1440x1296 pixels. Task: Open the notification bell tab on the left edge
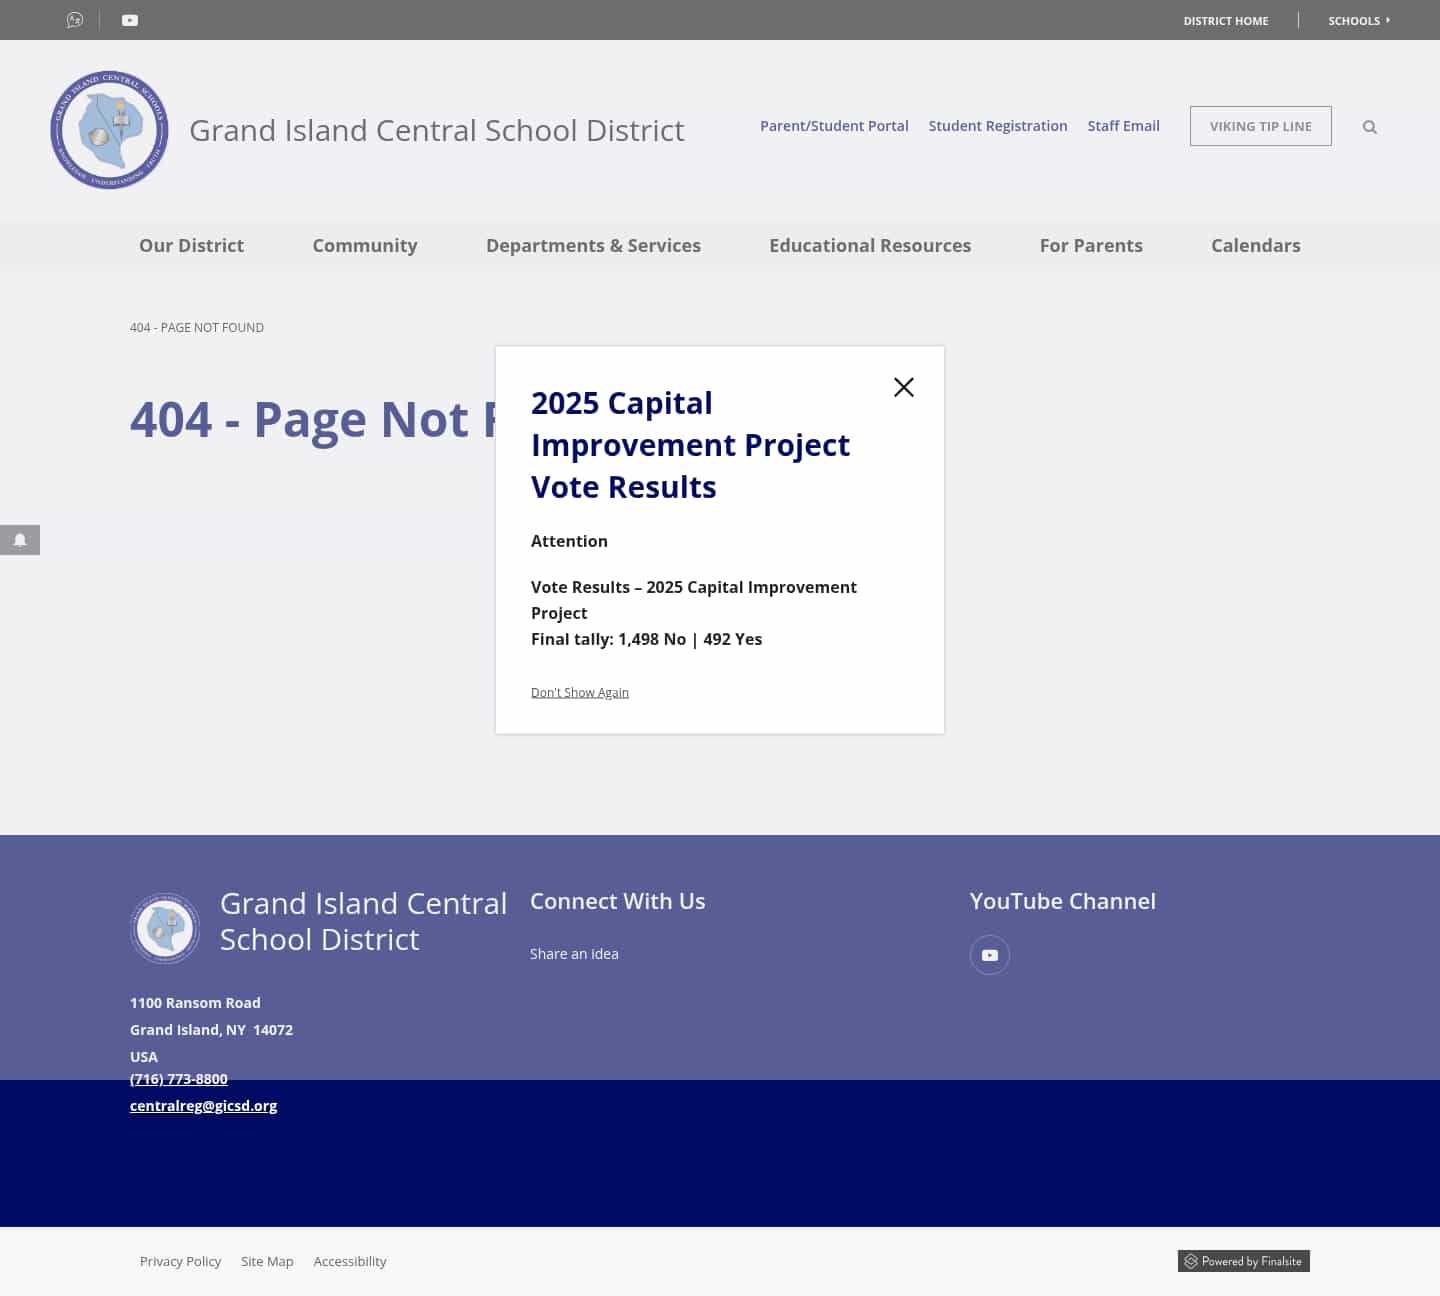19,540
